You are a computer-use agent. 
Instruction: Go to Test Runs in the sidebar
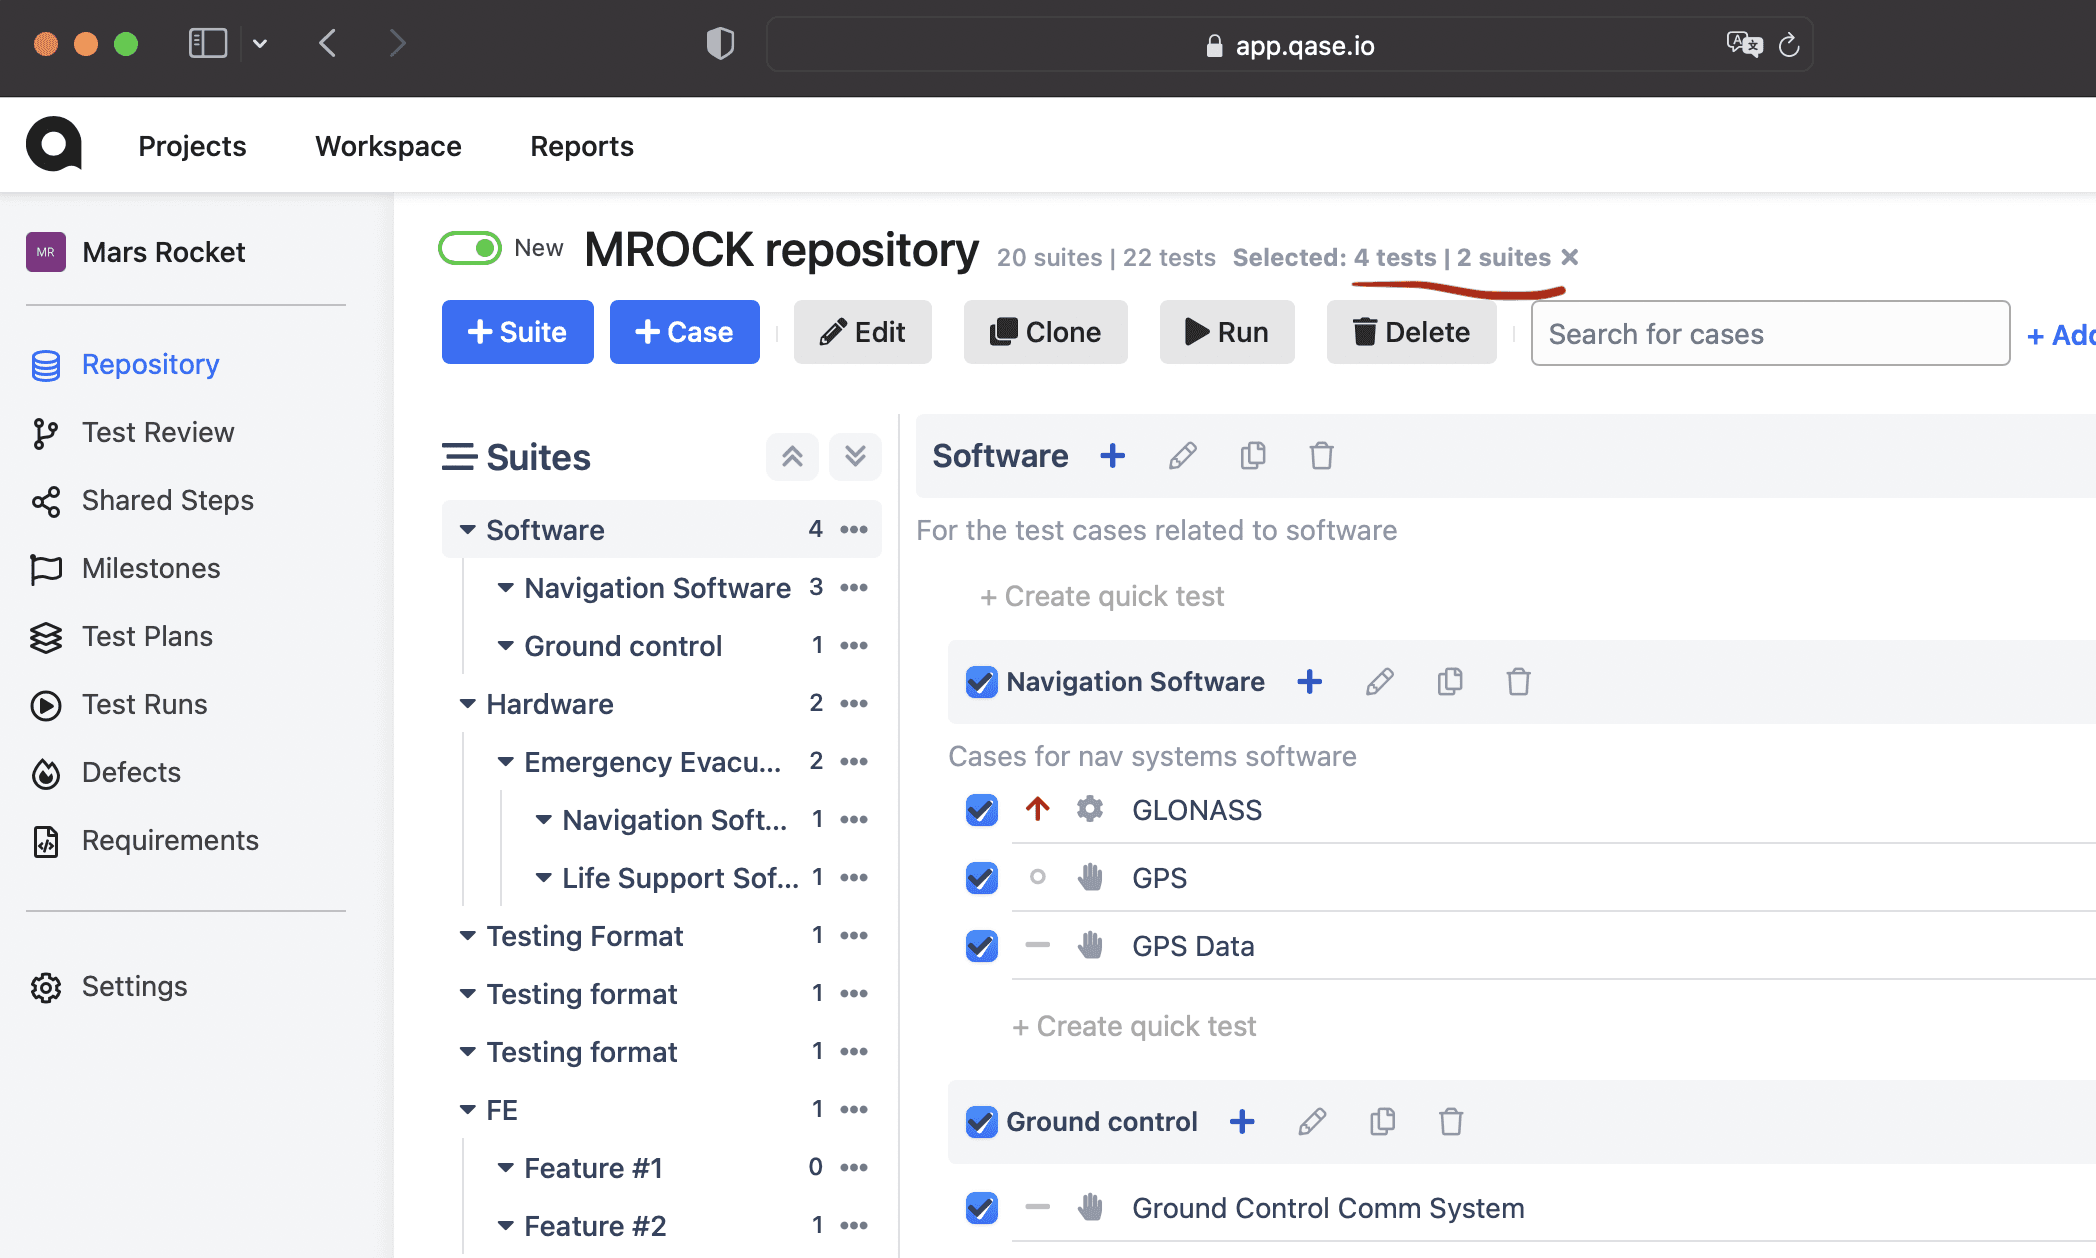pyautogui.click(x=144, y=704)
